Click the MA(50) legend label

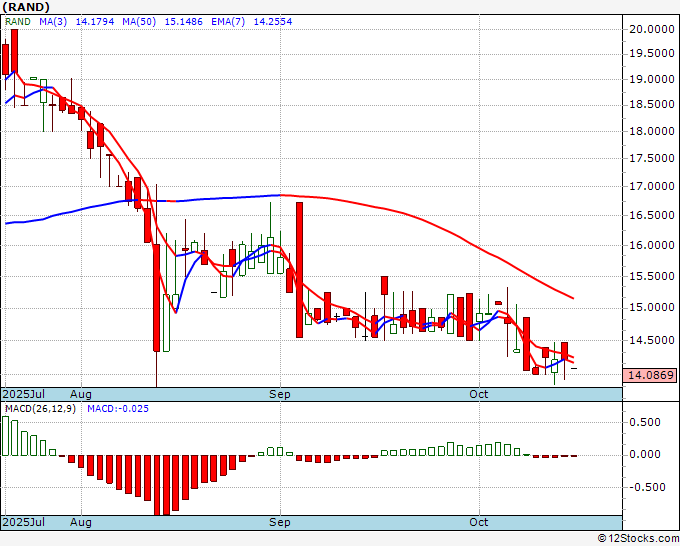pyautogui.click(x=139, y=22)
